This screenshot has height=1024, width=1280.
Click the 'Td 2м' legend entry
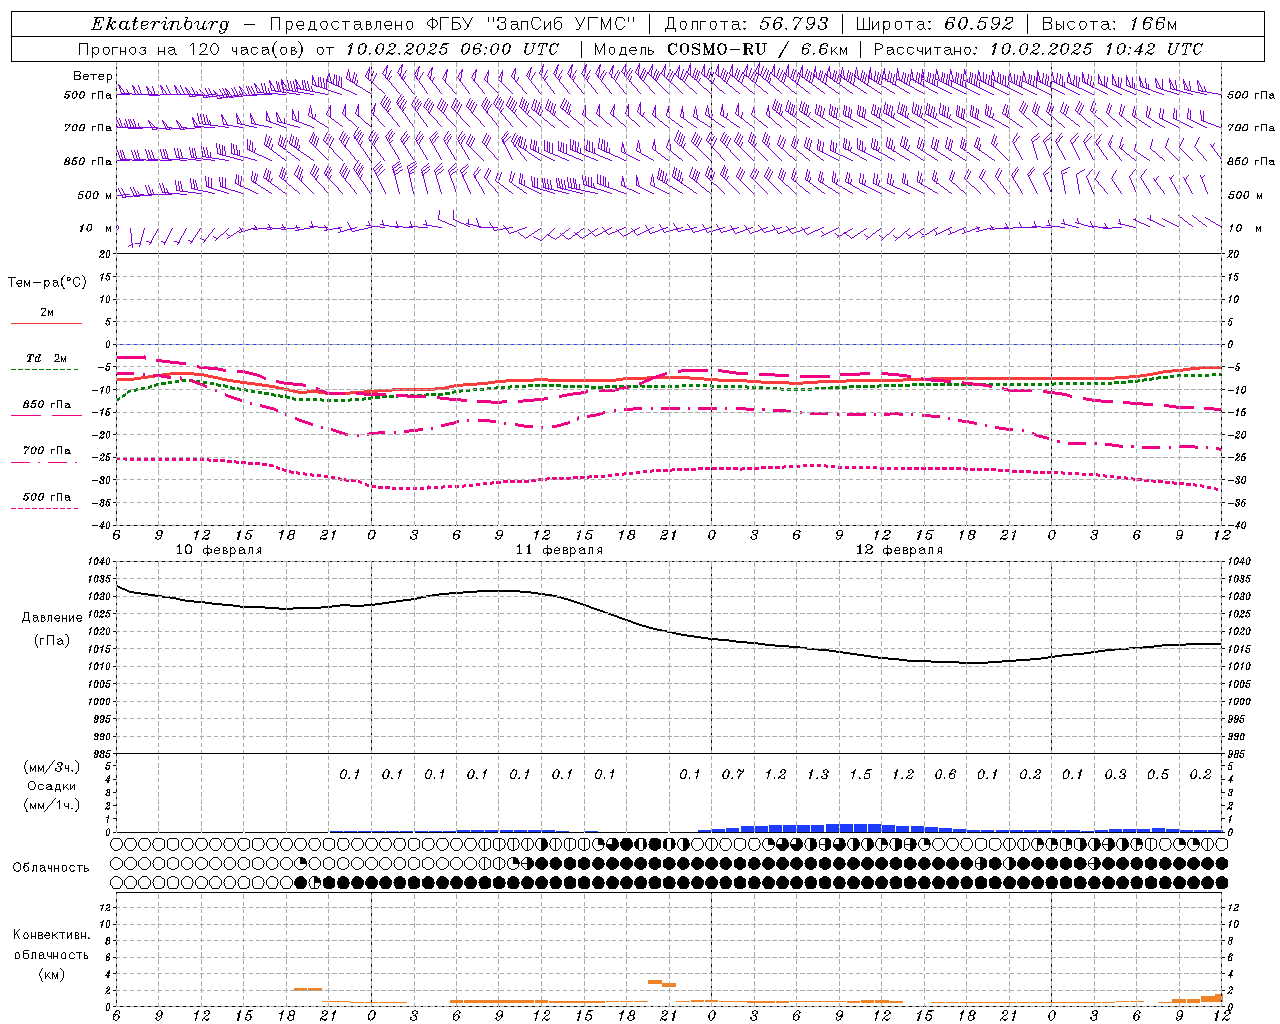pos(47,358)
